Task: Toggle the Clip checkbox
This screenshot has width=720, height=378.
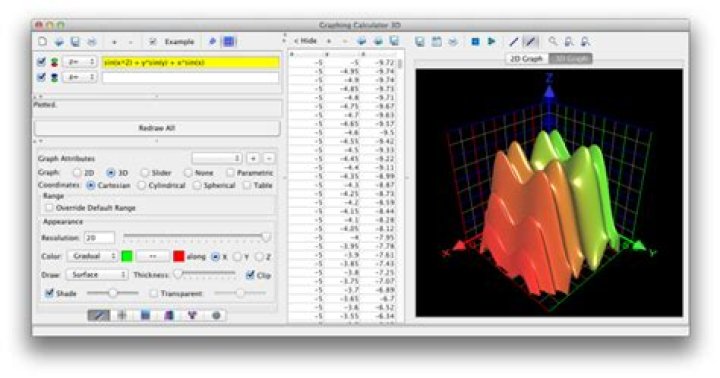Action: click(x=250, y=275)
